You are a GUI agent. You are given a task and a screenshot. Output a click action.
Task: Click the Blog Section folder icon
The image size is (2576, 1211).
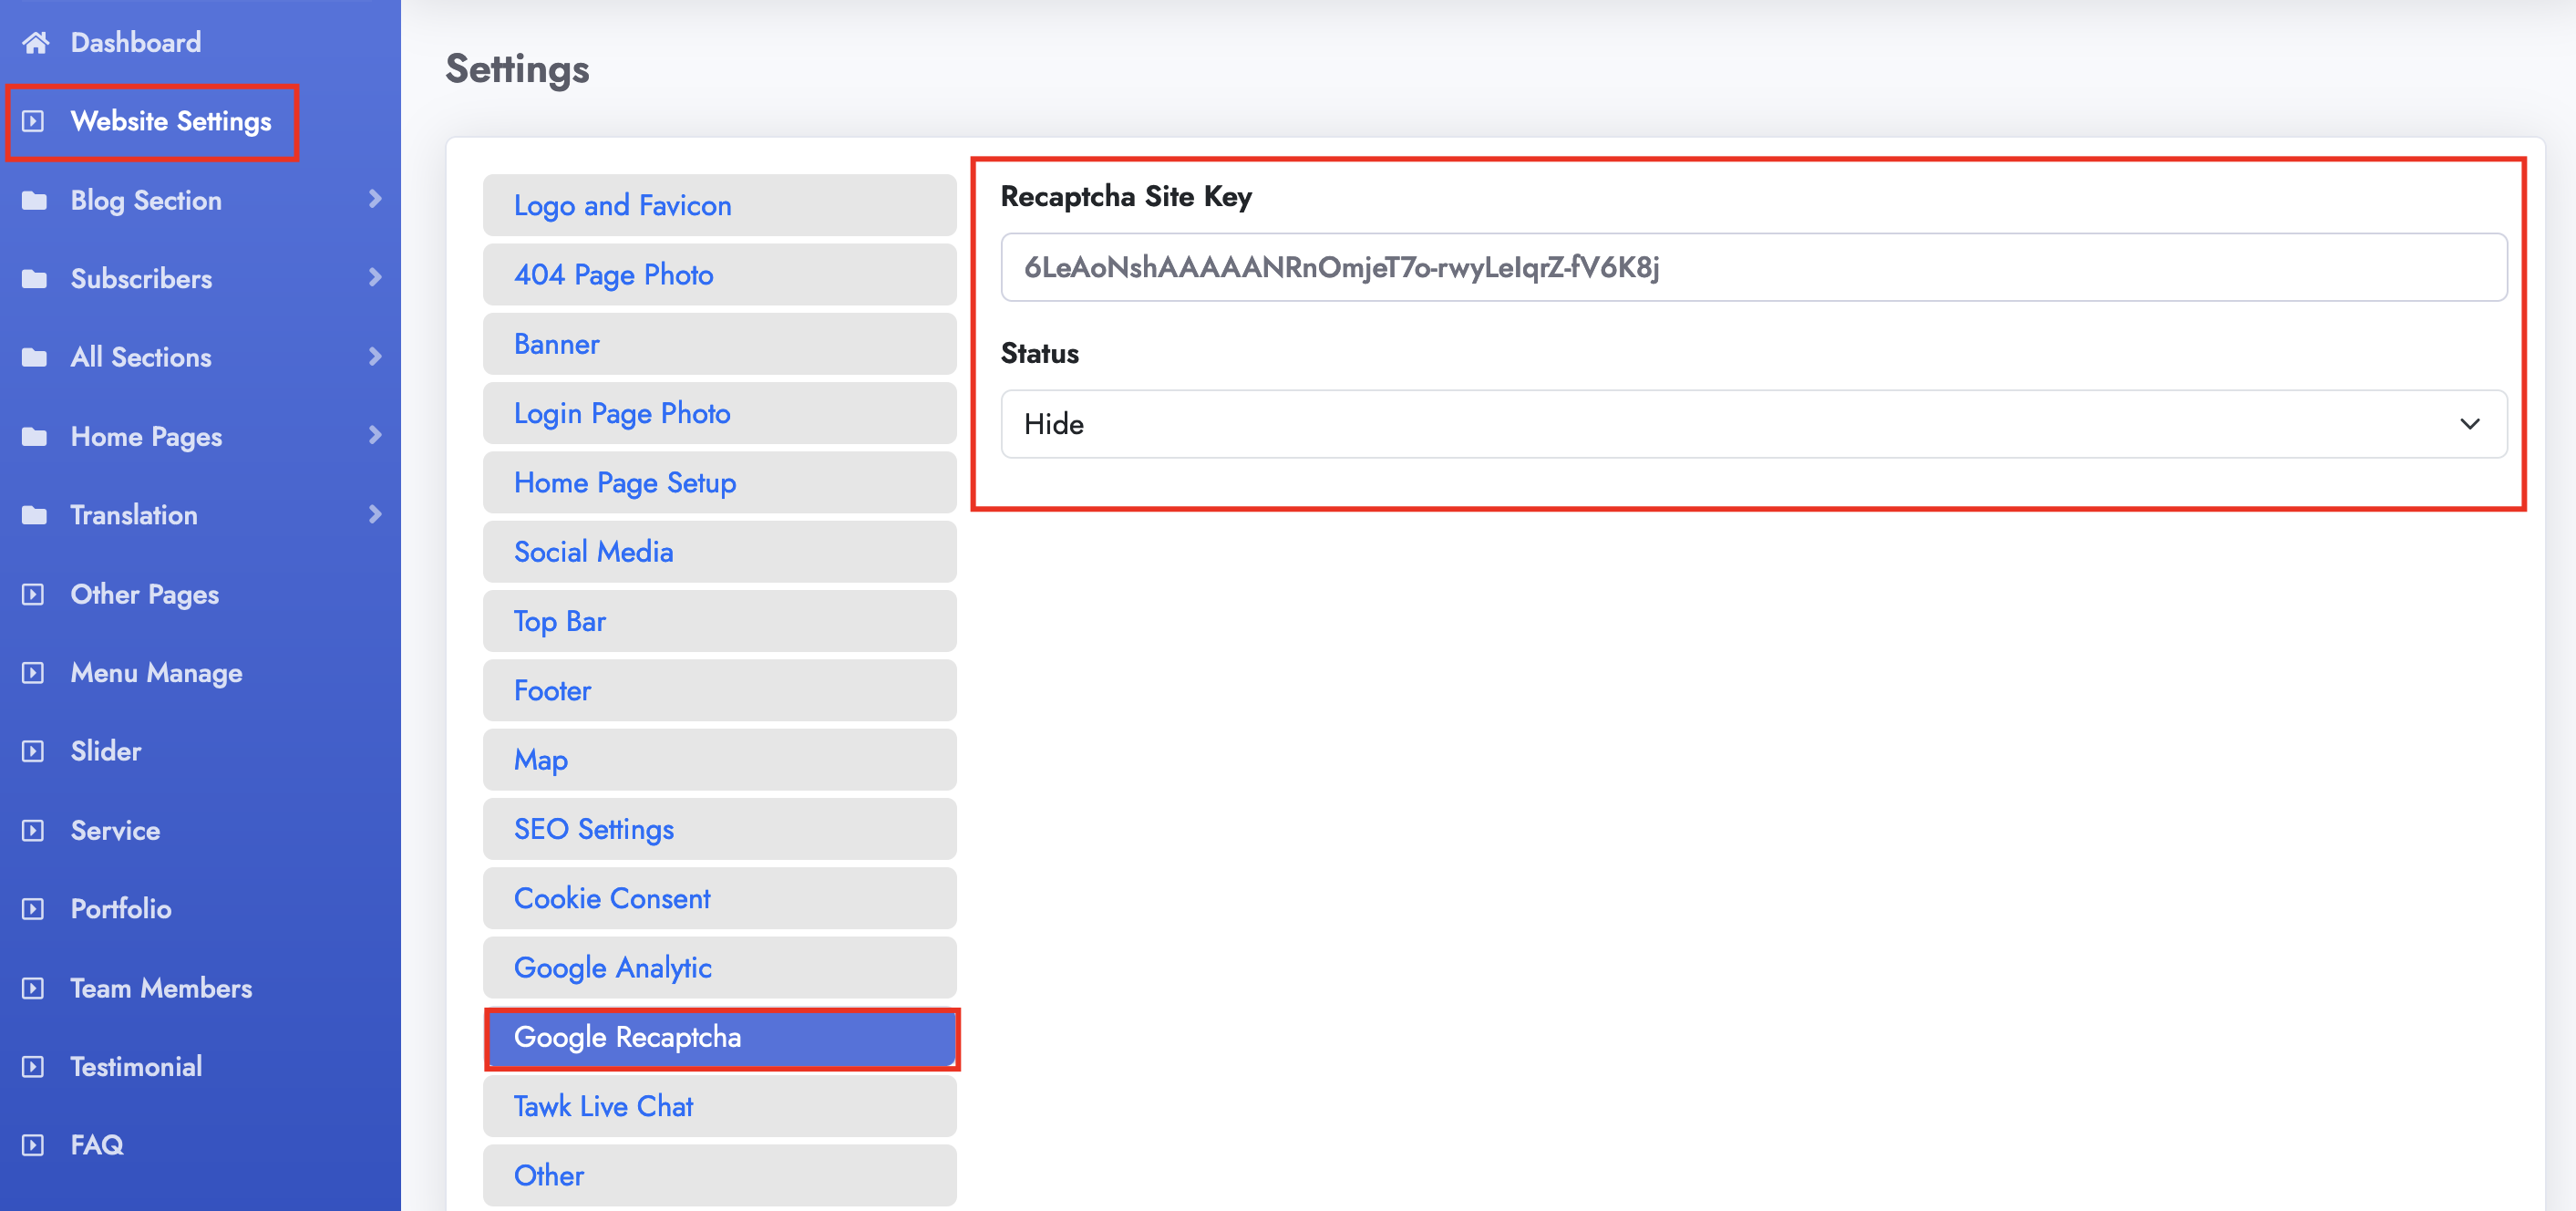point(35,200)
